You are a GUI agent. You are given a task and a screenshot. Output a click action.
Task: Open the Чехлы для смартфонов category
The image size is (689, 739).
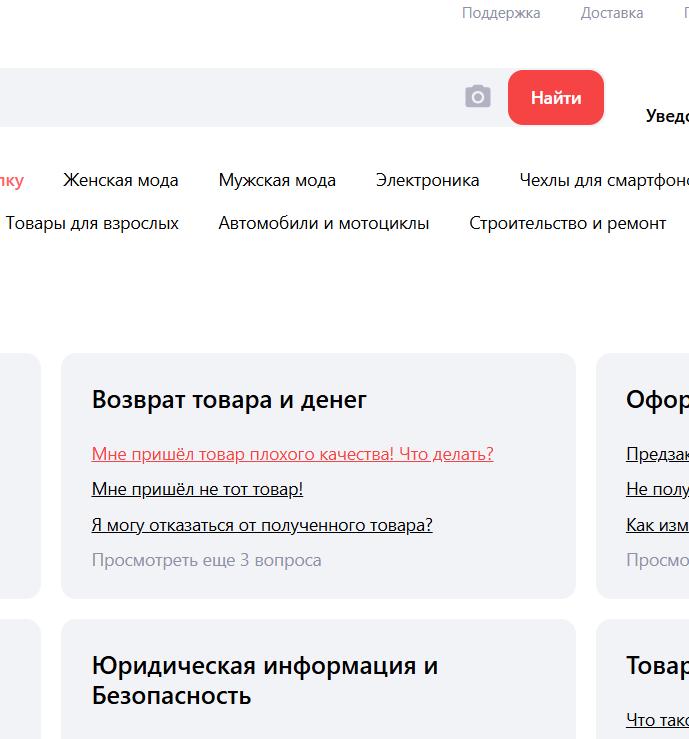coord(603,180)
